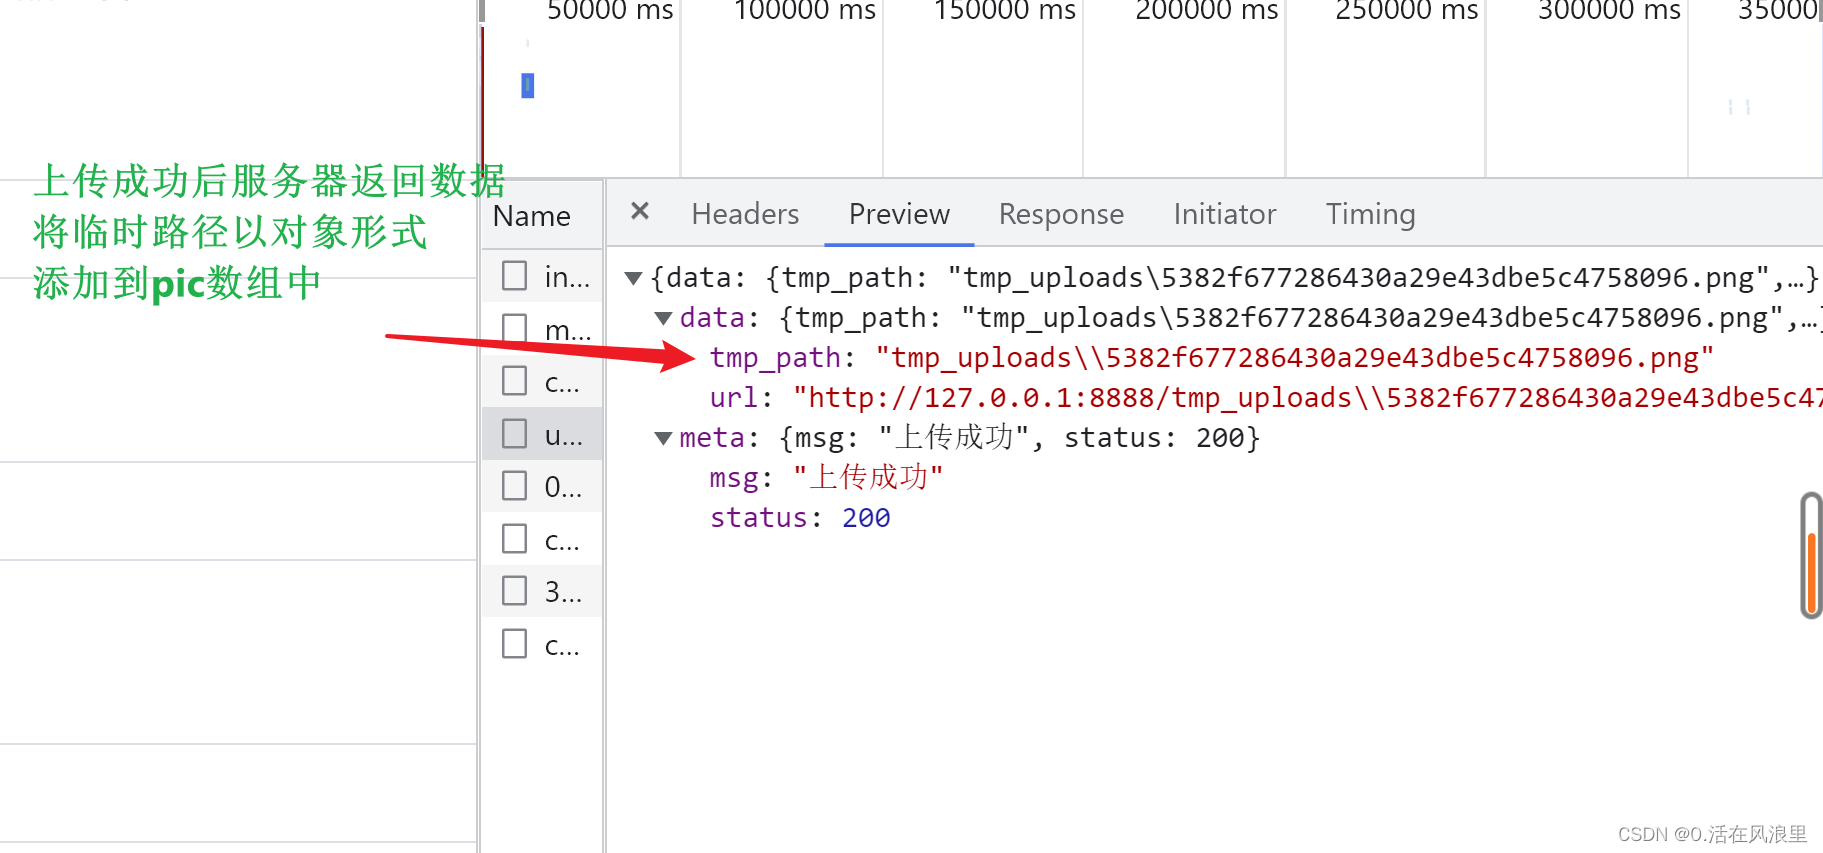
Task: Open the Headers tab
Action: pyautogui.click(x=745, y=214)
